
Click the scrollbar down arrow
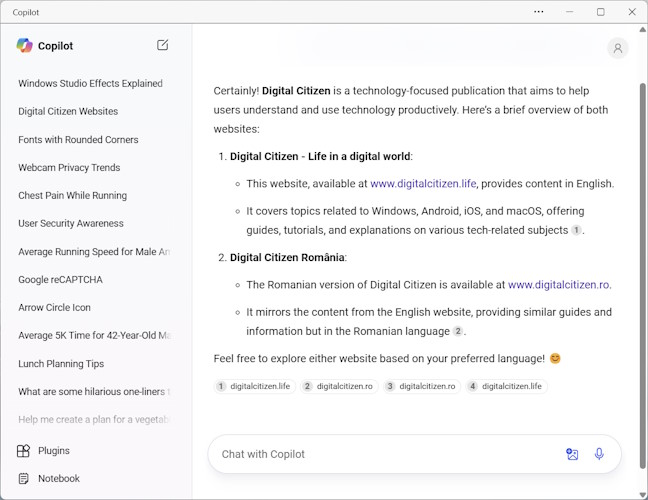(643, 494)
